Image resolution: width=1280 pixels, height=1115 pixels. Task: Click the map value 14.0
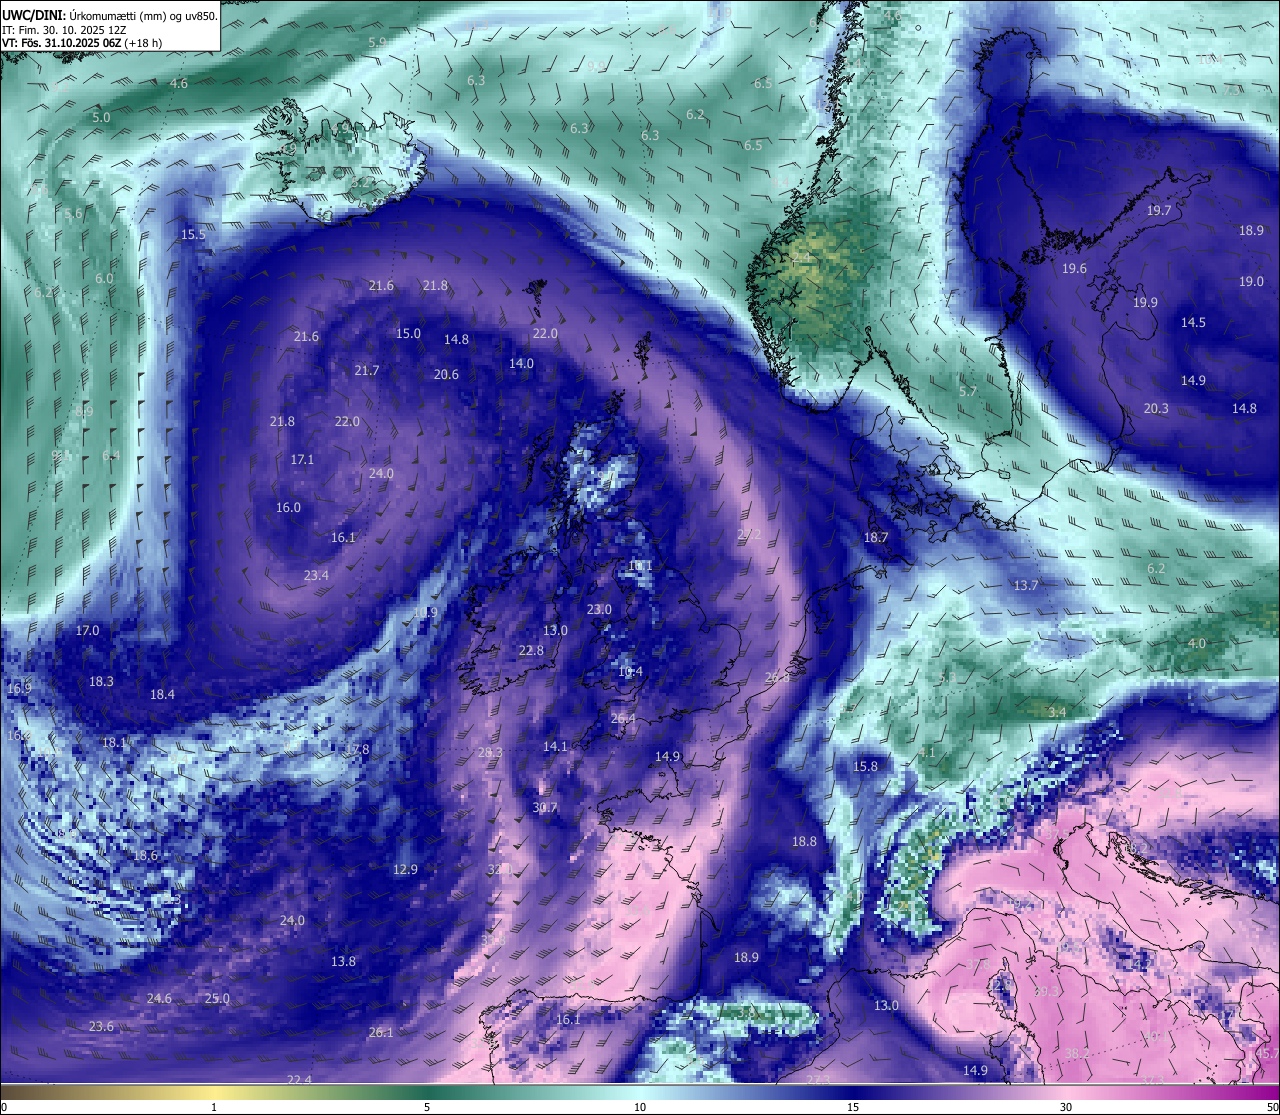[x=521, y=364]
